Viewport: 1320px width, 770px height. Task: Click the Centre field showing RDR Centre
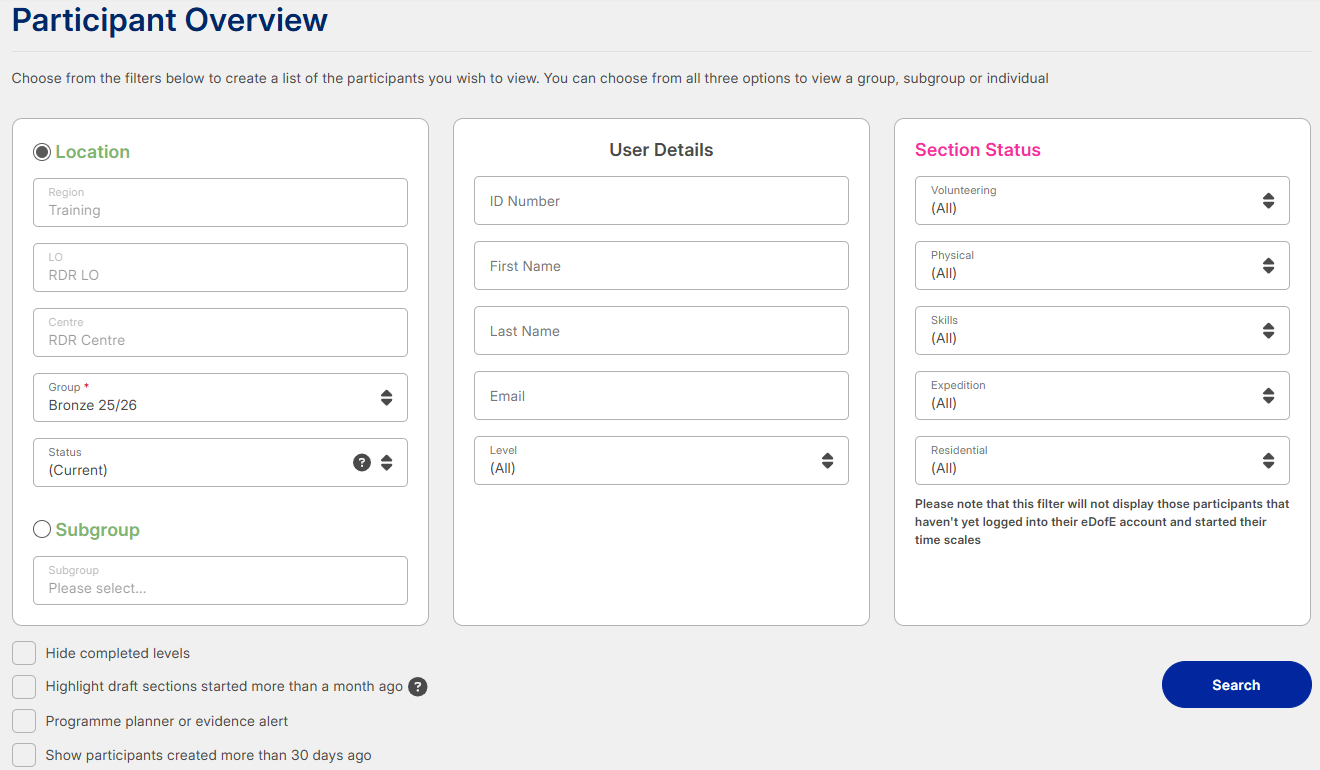tap(220, 332)
